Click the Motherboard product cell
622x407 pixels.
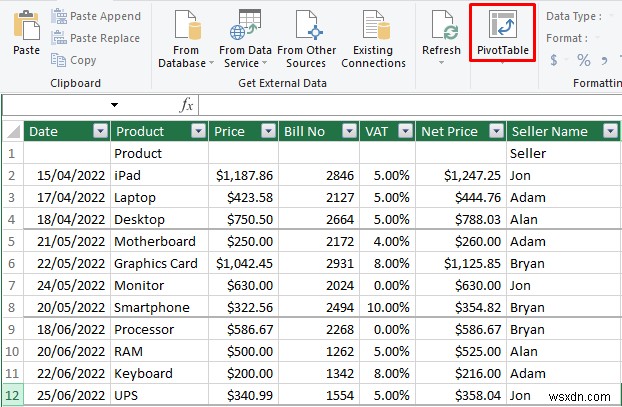159,241
